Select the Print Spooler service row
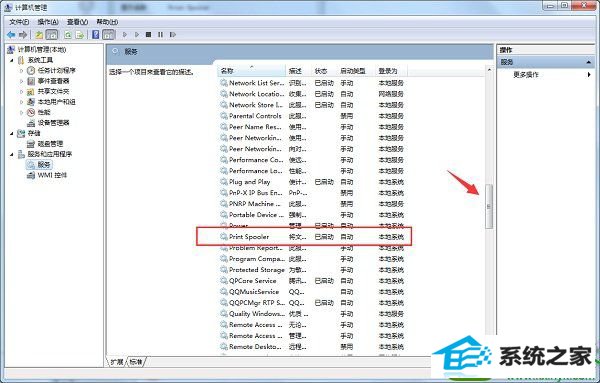Image resolution: width=600 pixels, height=383 pixels. 304,237
